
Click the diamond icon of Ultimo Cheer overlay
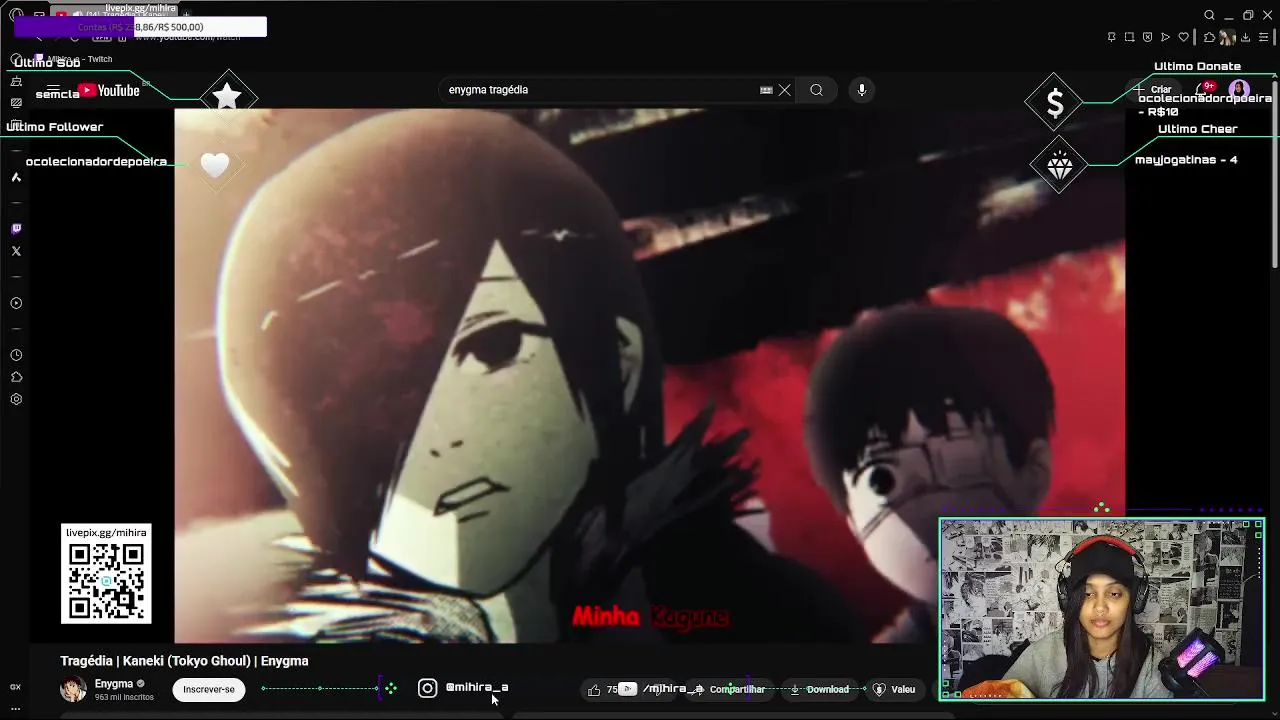click(x=1059, y=165)
